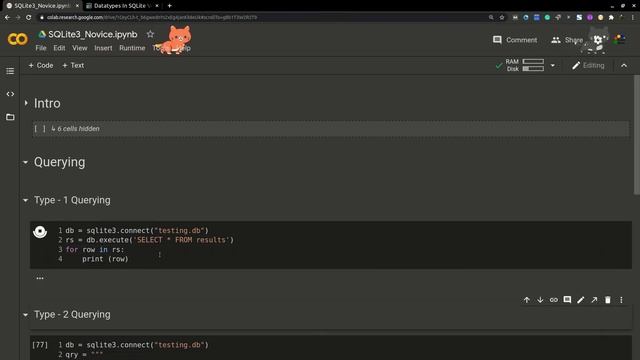
Task: Click the Intro section heading
Action: (x=47, y=103)
